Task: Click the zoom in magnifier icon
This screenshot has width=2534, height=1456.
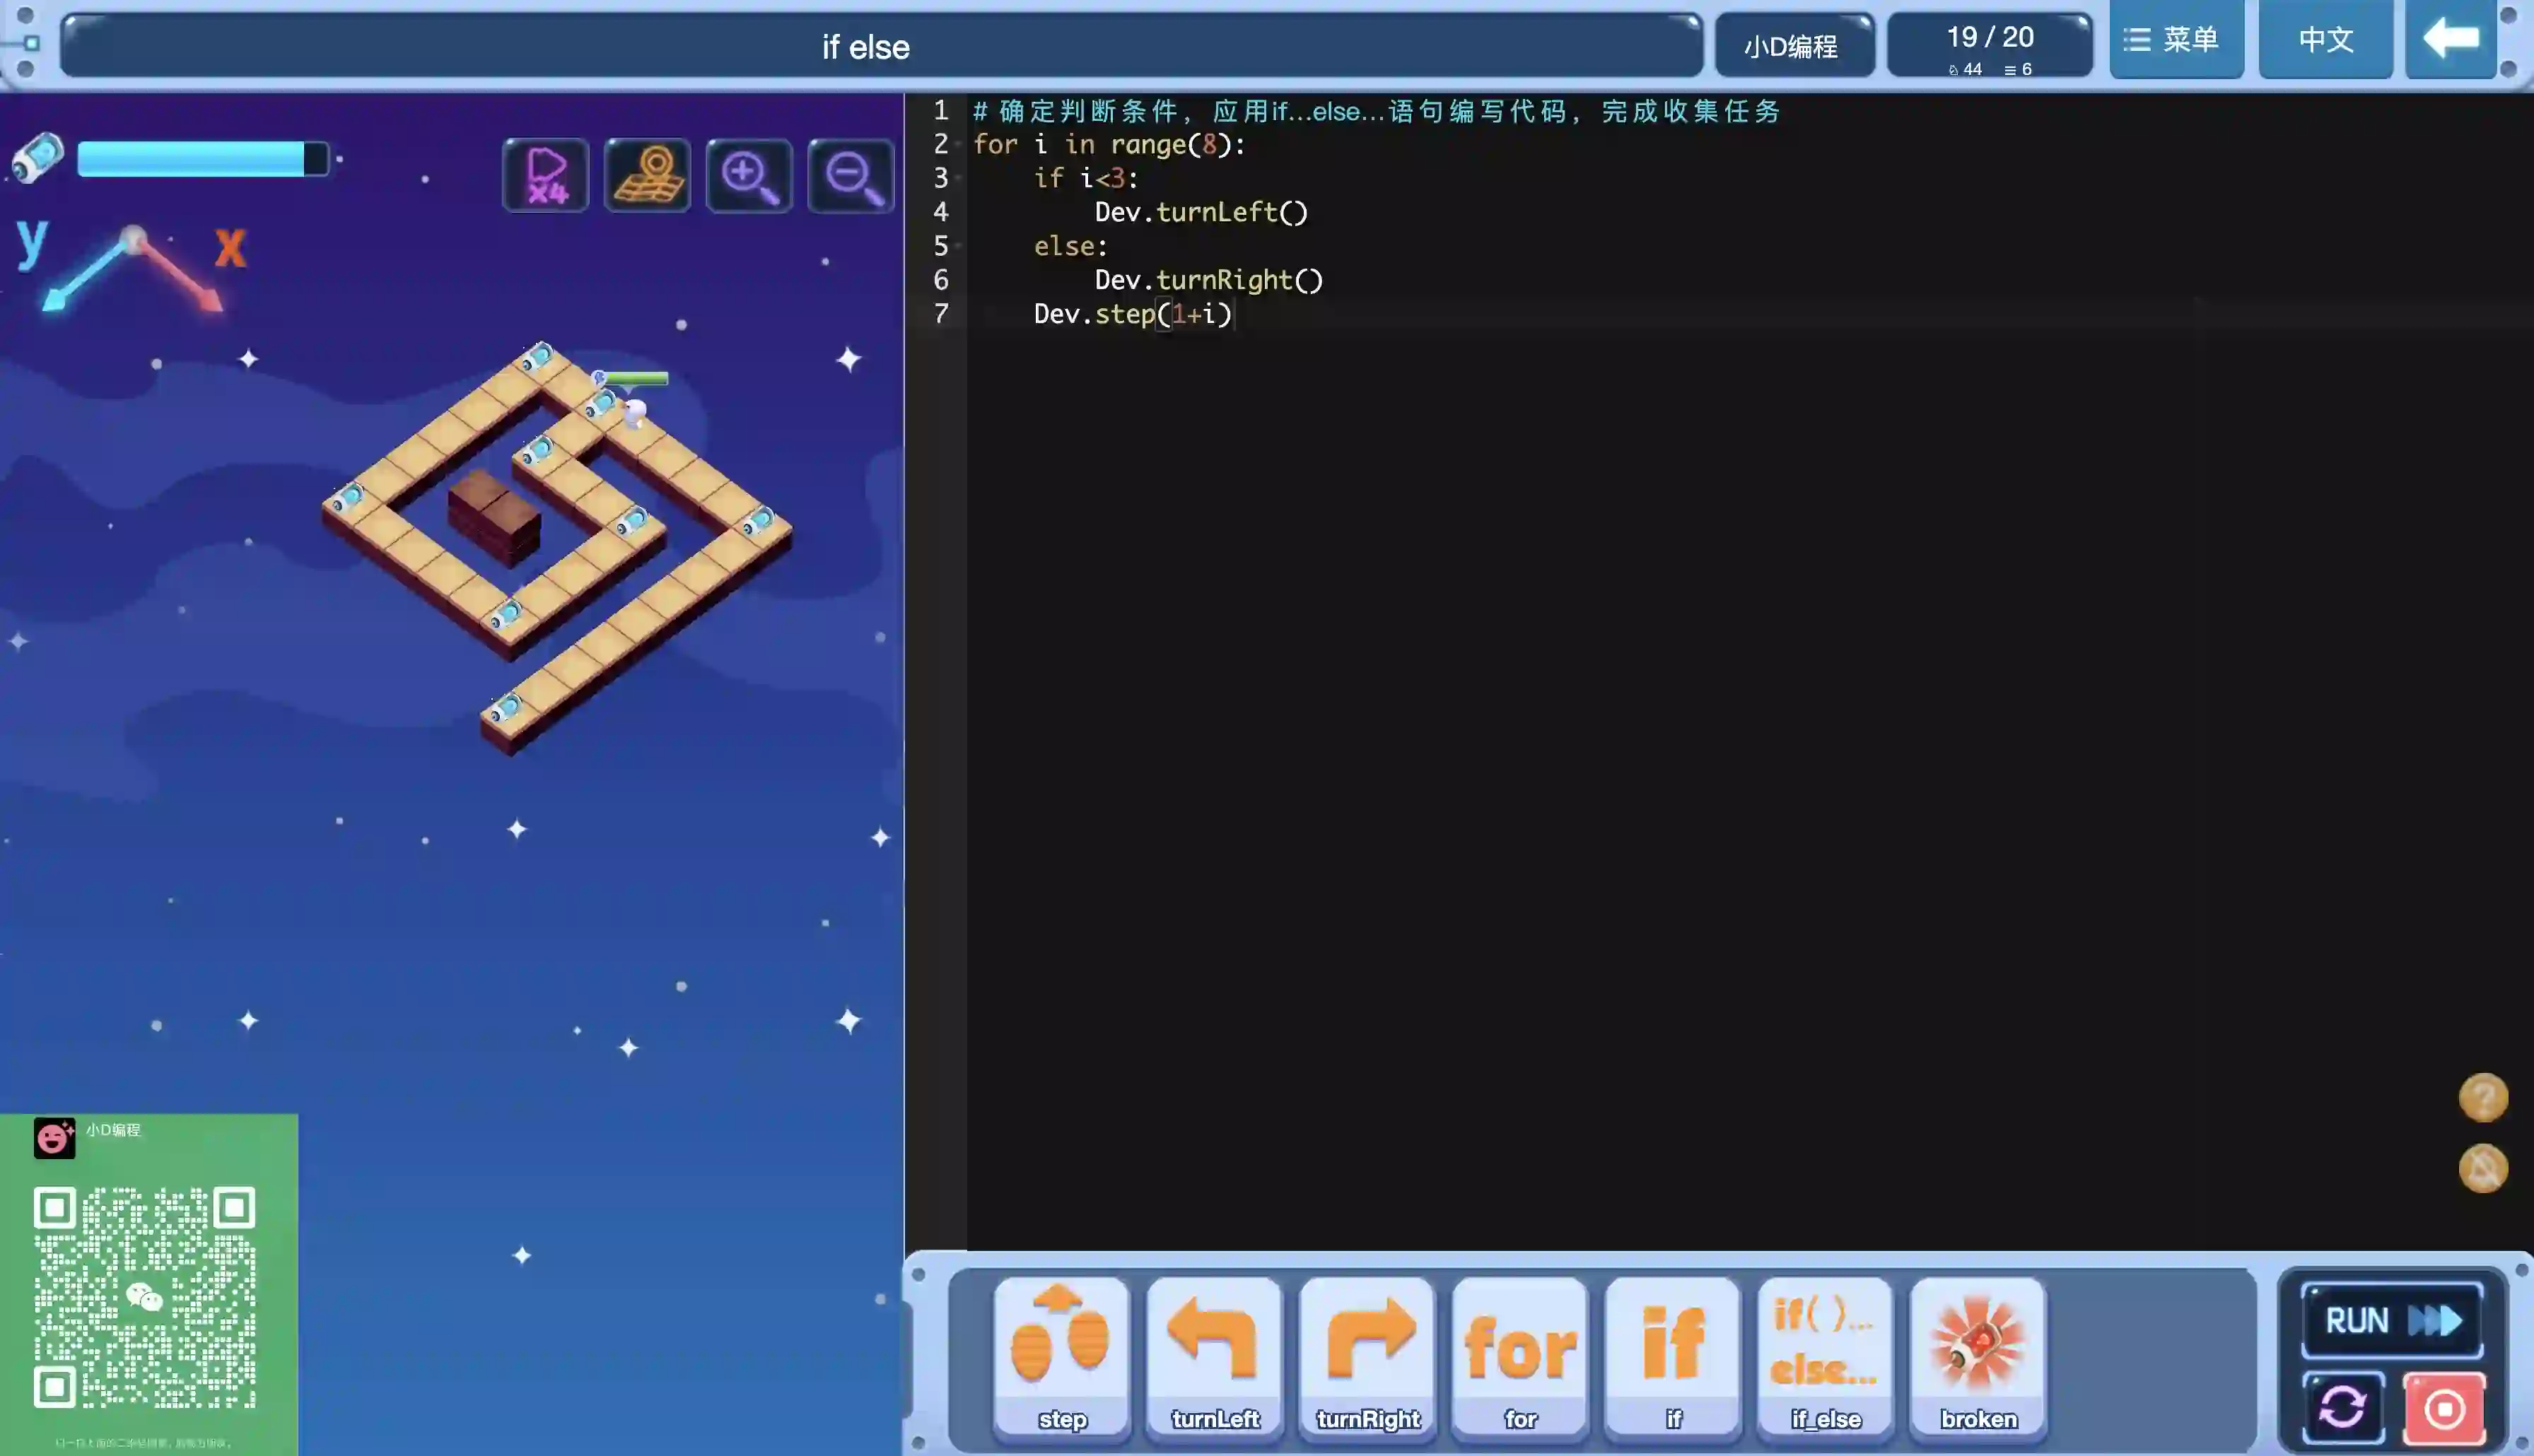Action: 749,176
